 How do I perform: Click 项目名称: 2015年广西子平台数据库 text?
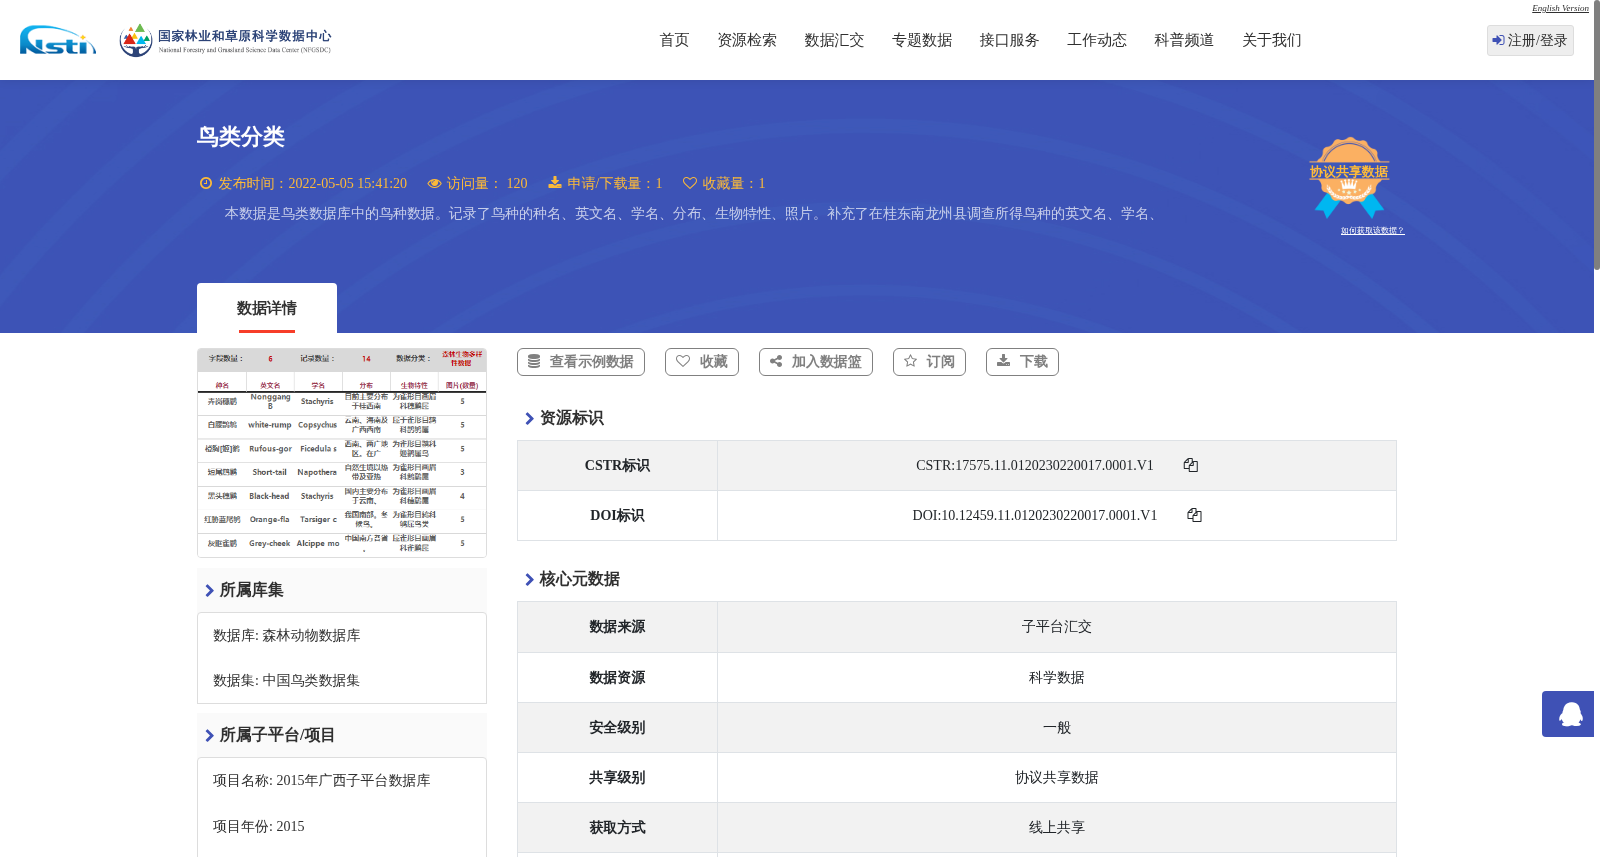coord(322,781)
